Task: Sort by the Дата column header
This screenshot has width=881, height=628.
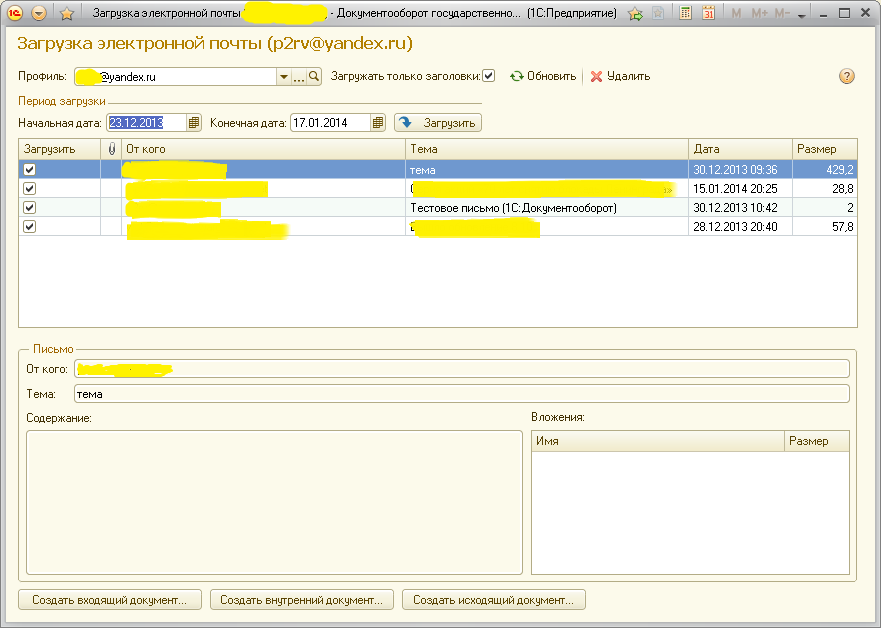Action: (741, 149)
